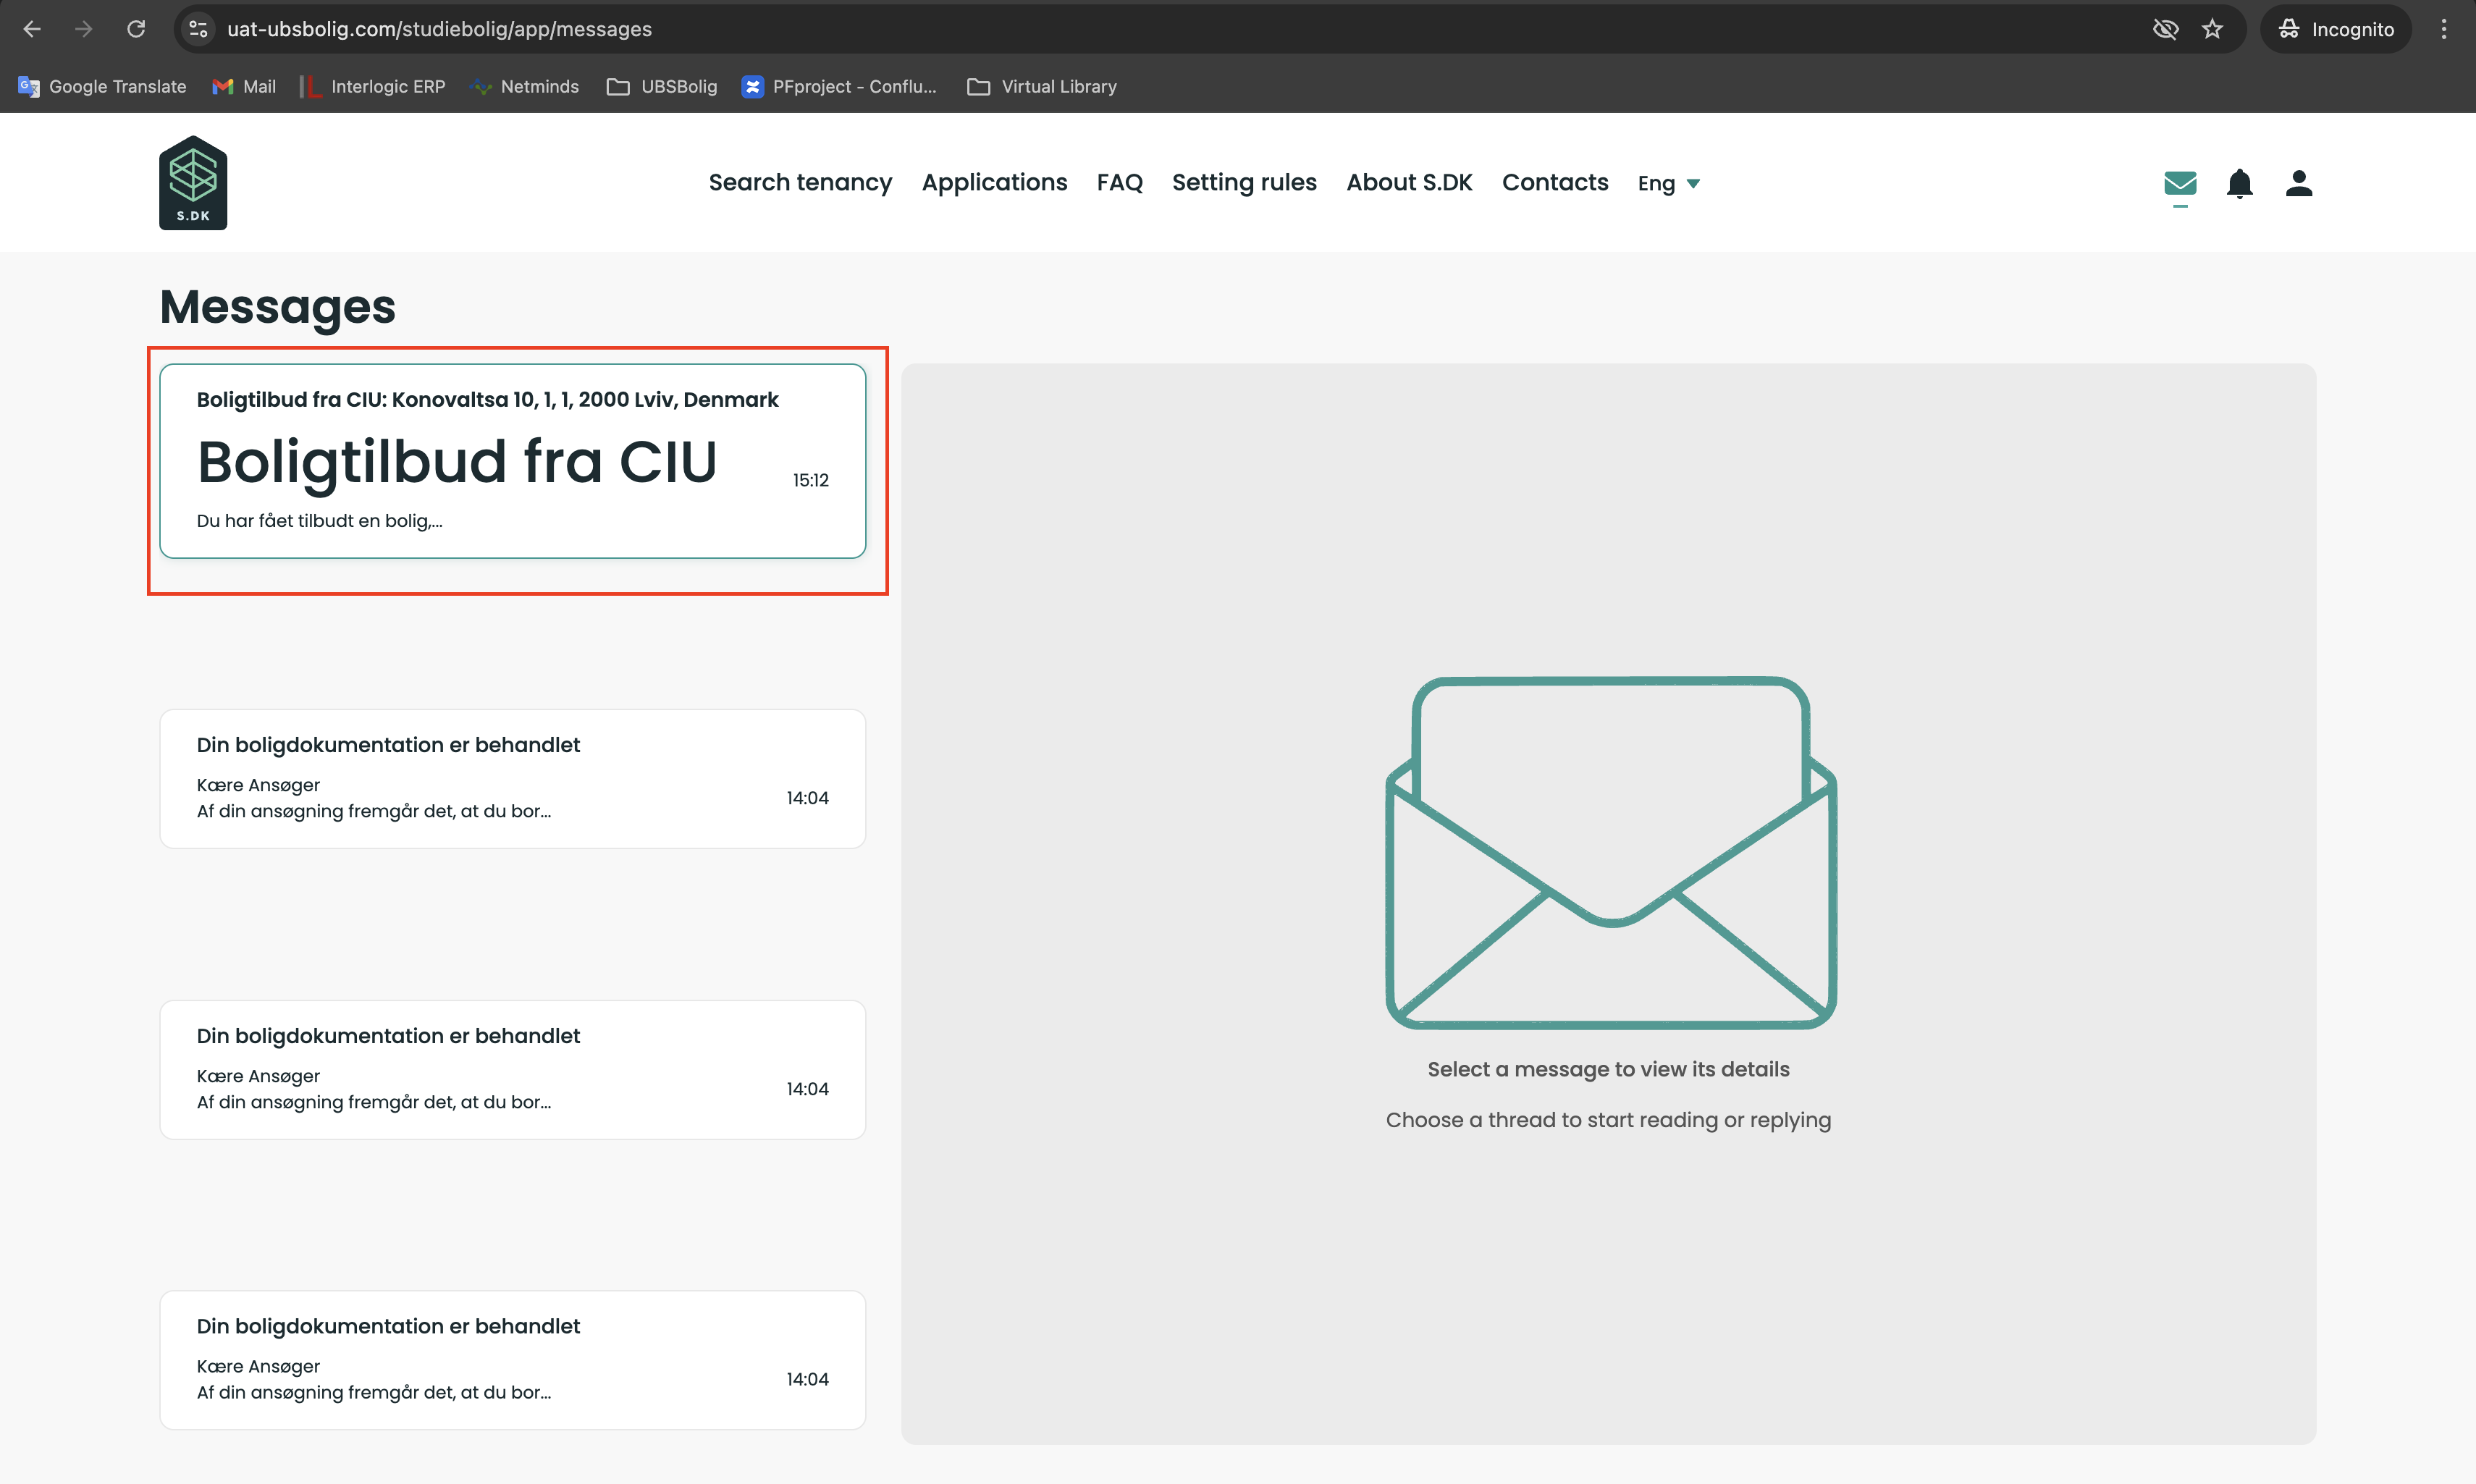Open first Din boligdokumentation er behandlet message

513,779
